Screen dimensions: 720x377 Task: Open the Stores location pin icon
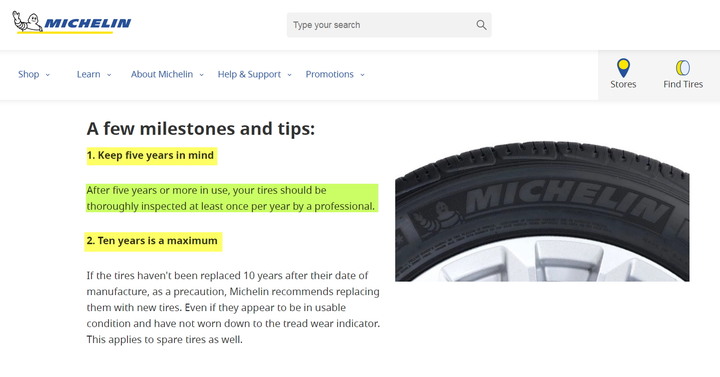coord(623,68)
